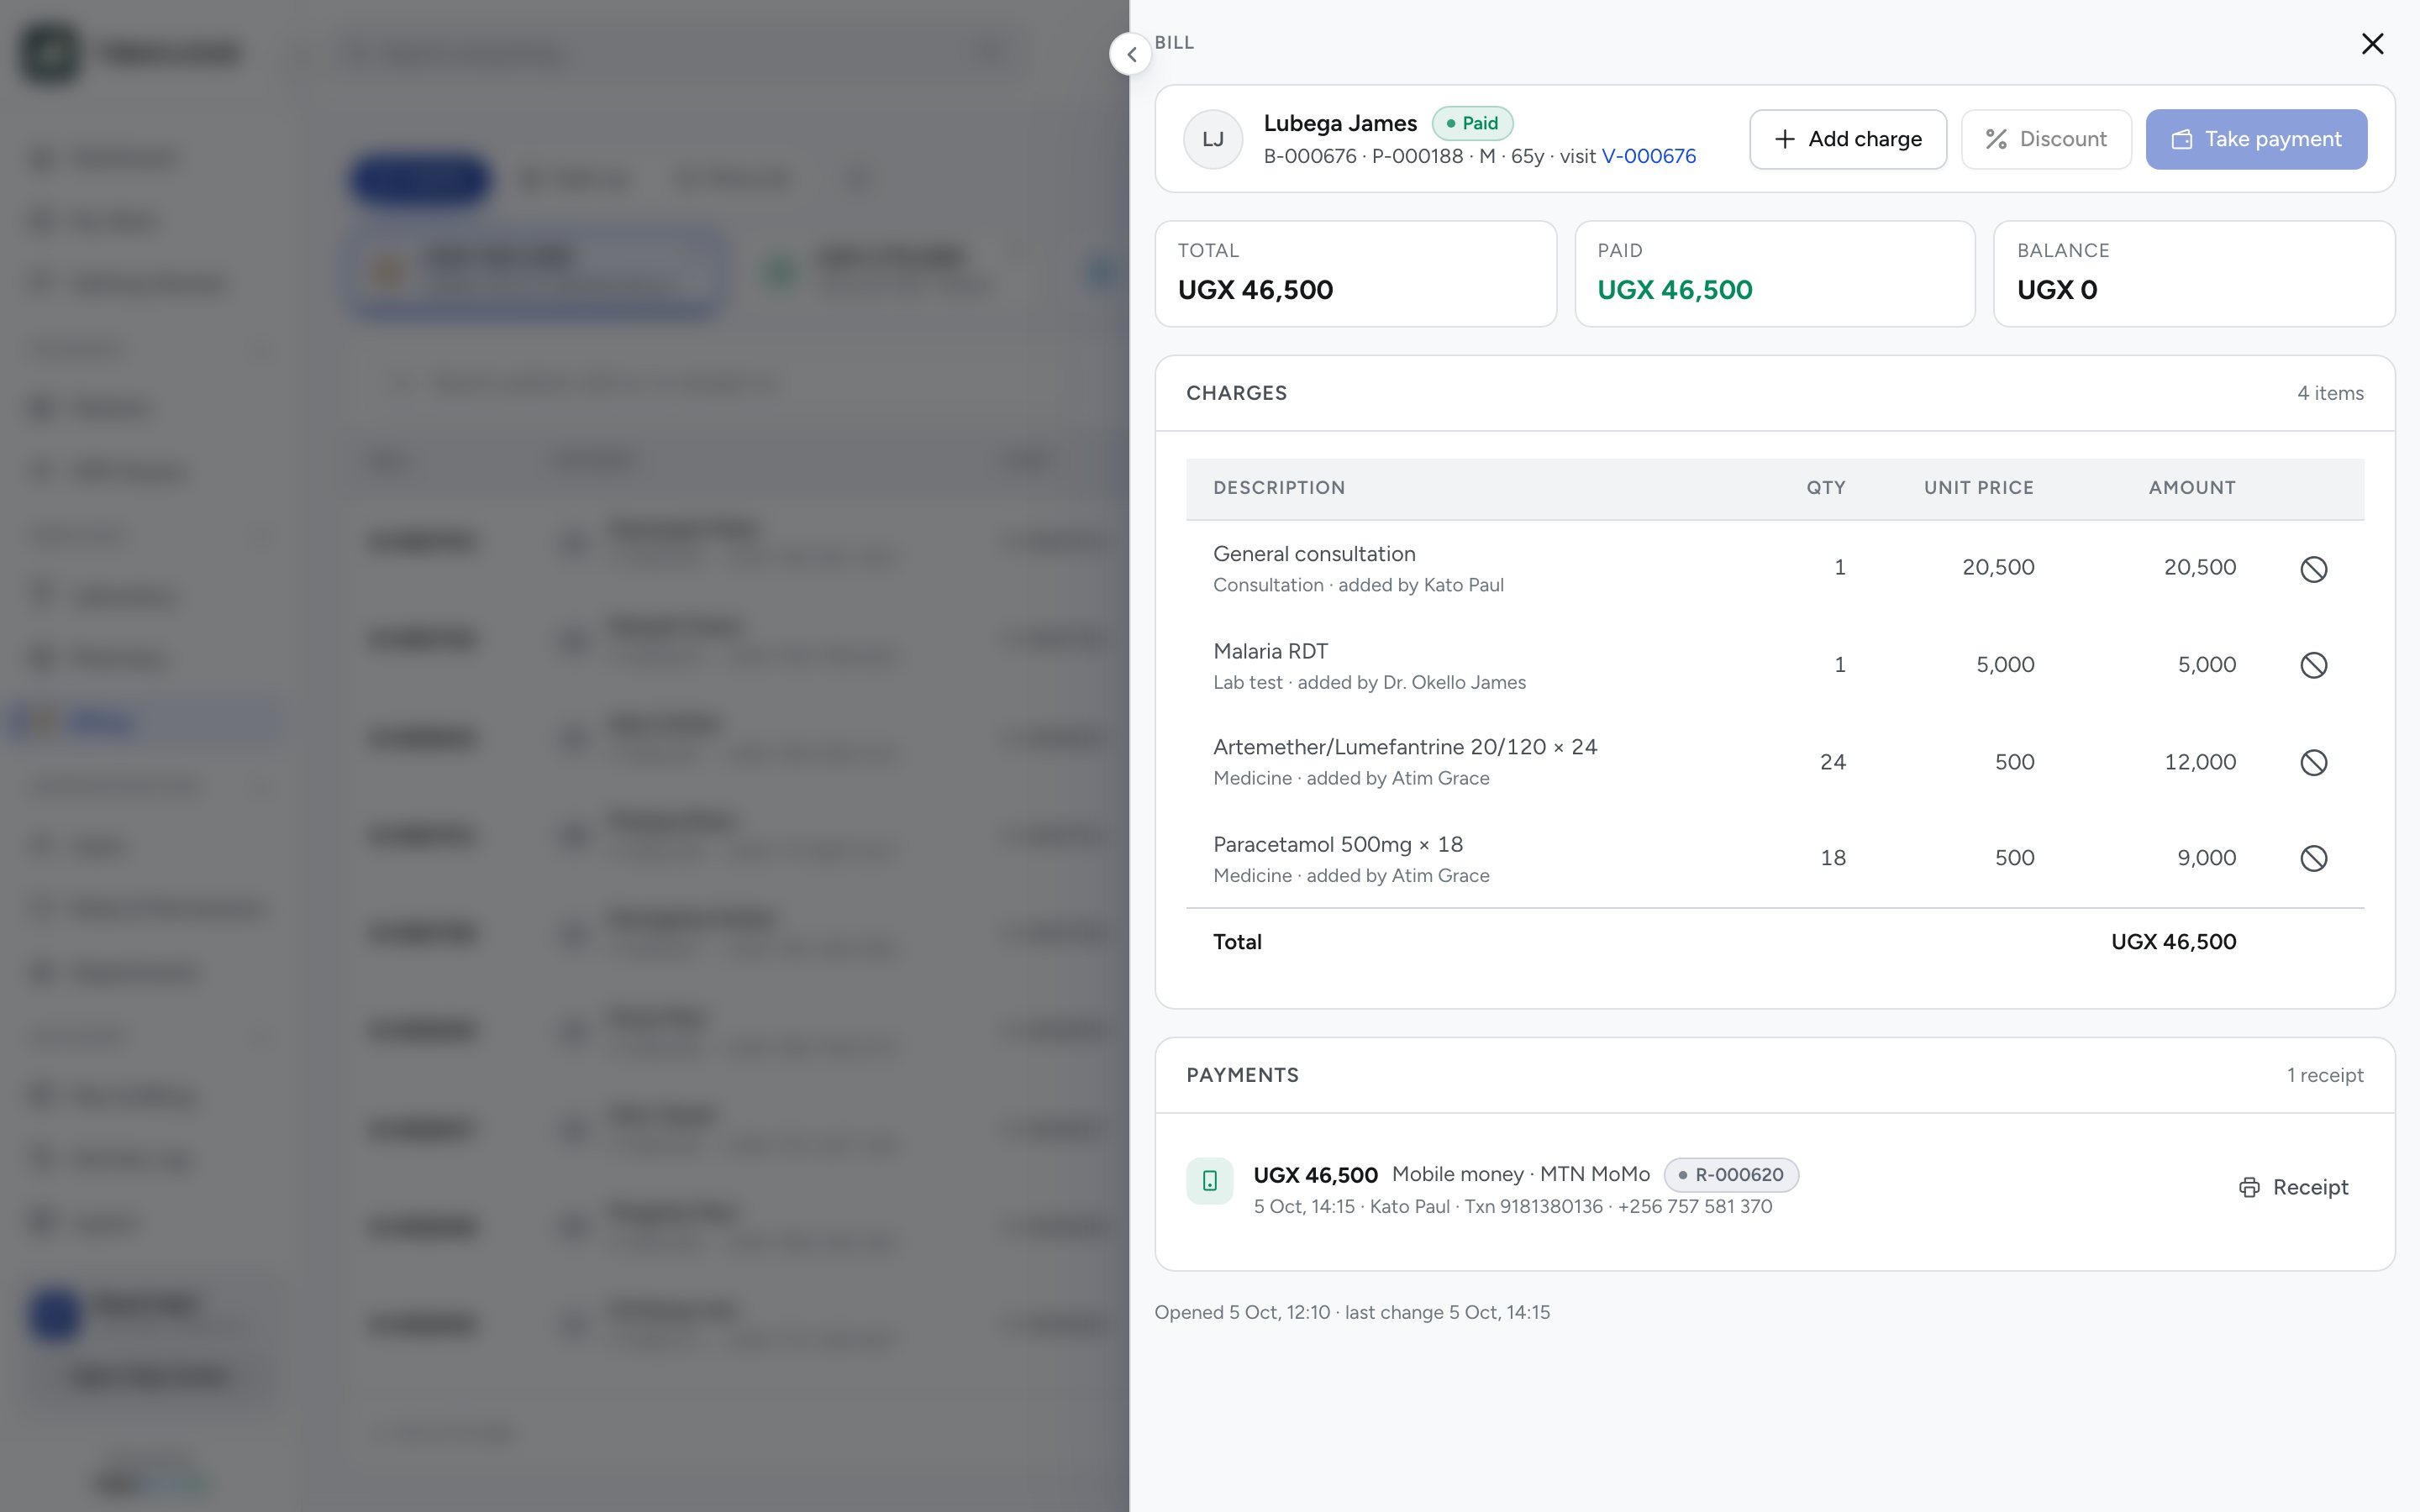
Task: Click the UNIT PRICE column header
Action: 1978,488
